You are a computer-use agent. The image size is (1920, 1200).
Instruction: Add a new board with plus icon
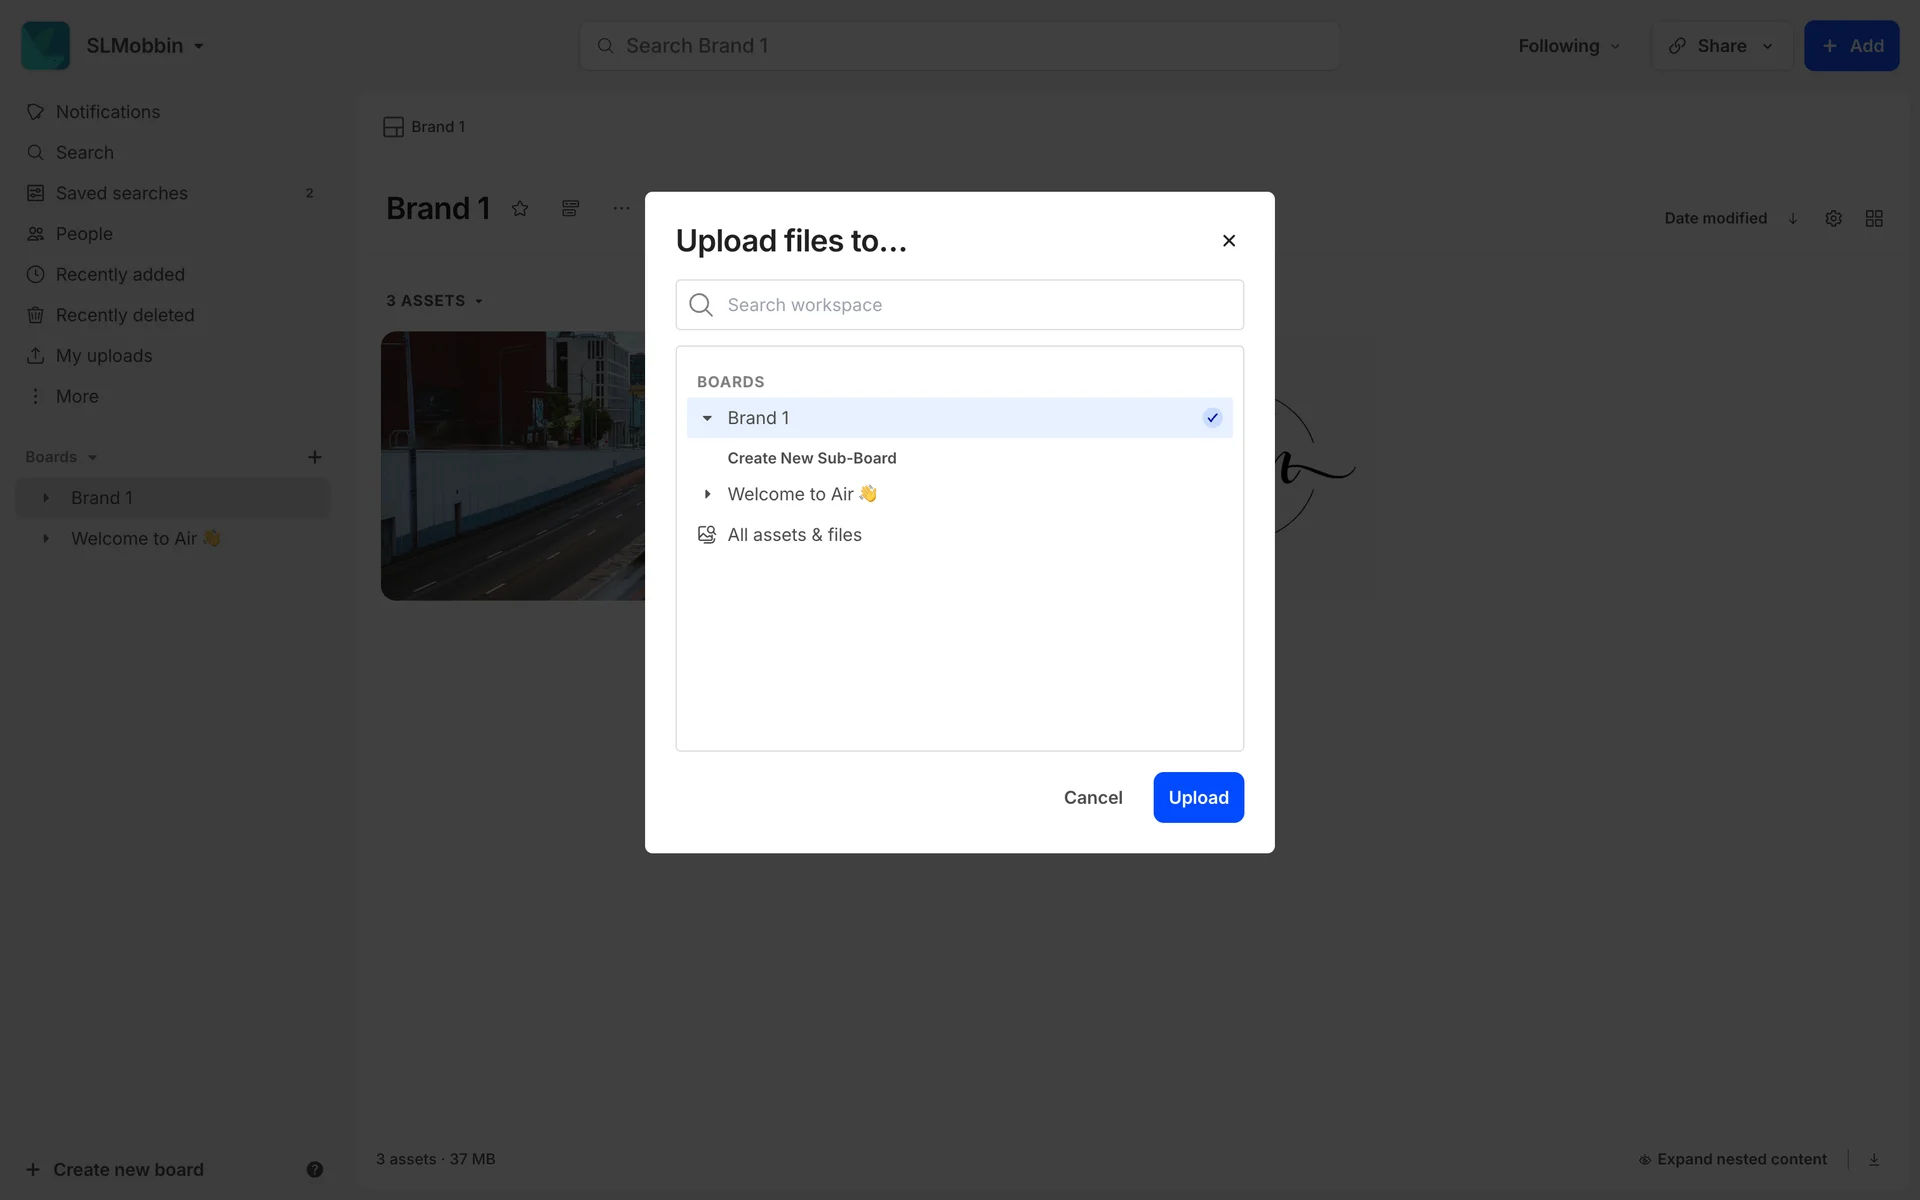(314, 457)
